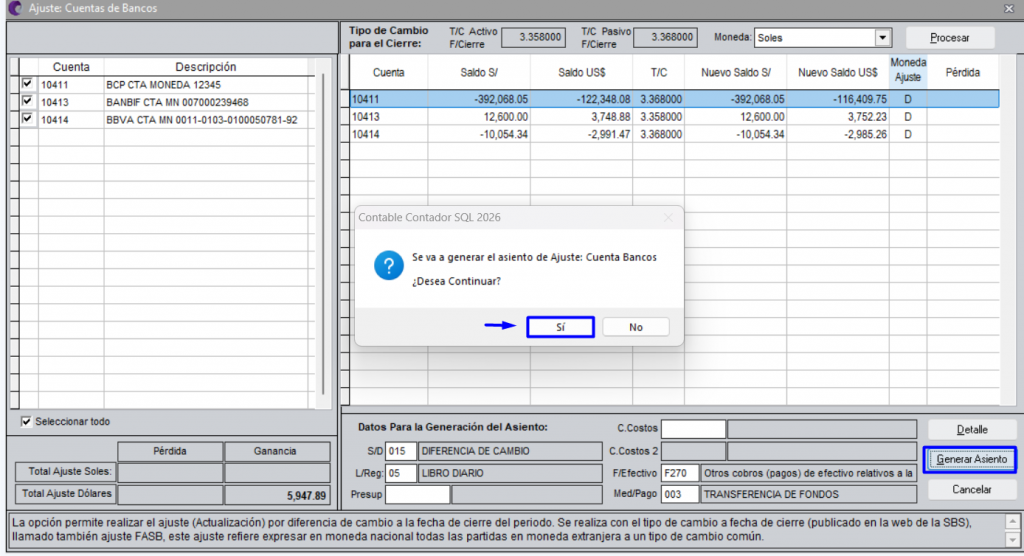
Task: Confirm with the Sí button
Action: [560, 327]
